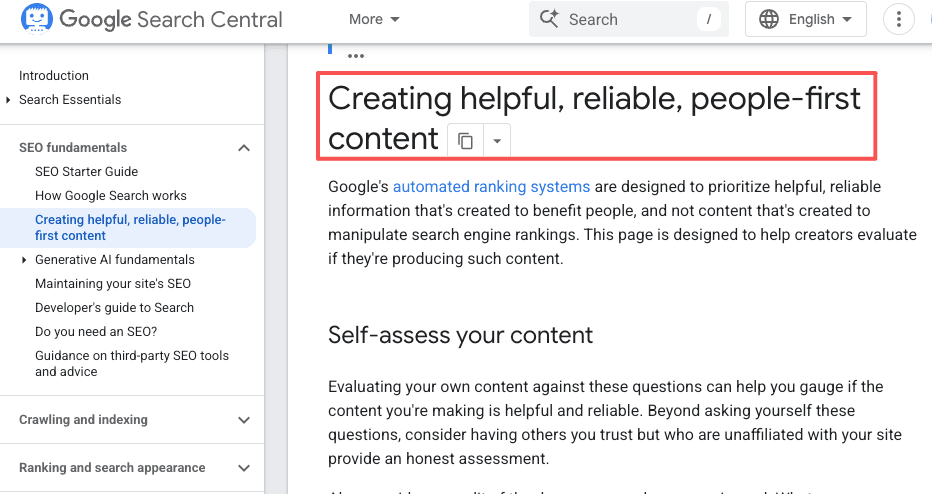The image size is (932, 494).
Task: Click the Self-assess your content heading
Action: point(461,335)
